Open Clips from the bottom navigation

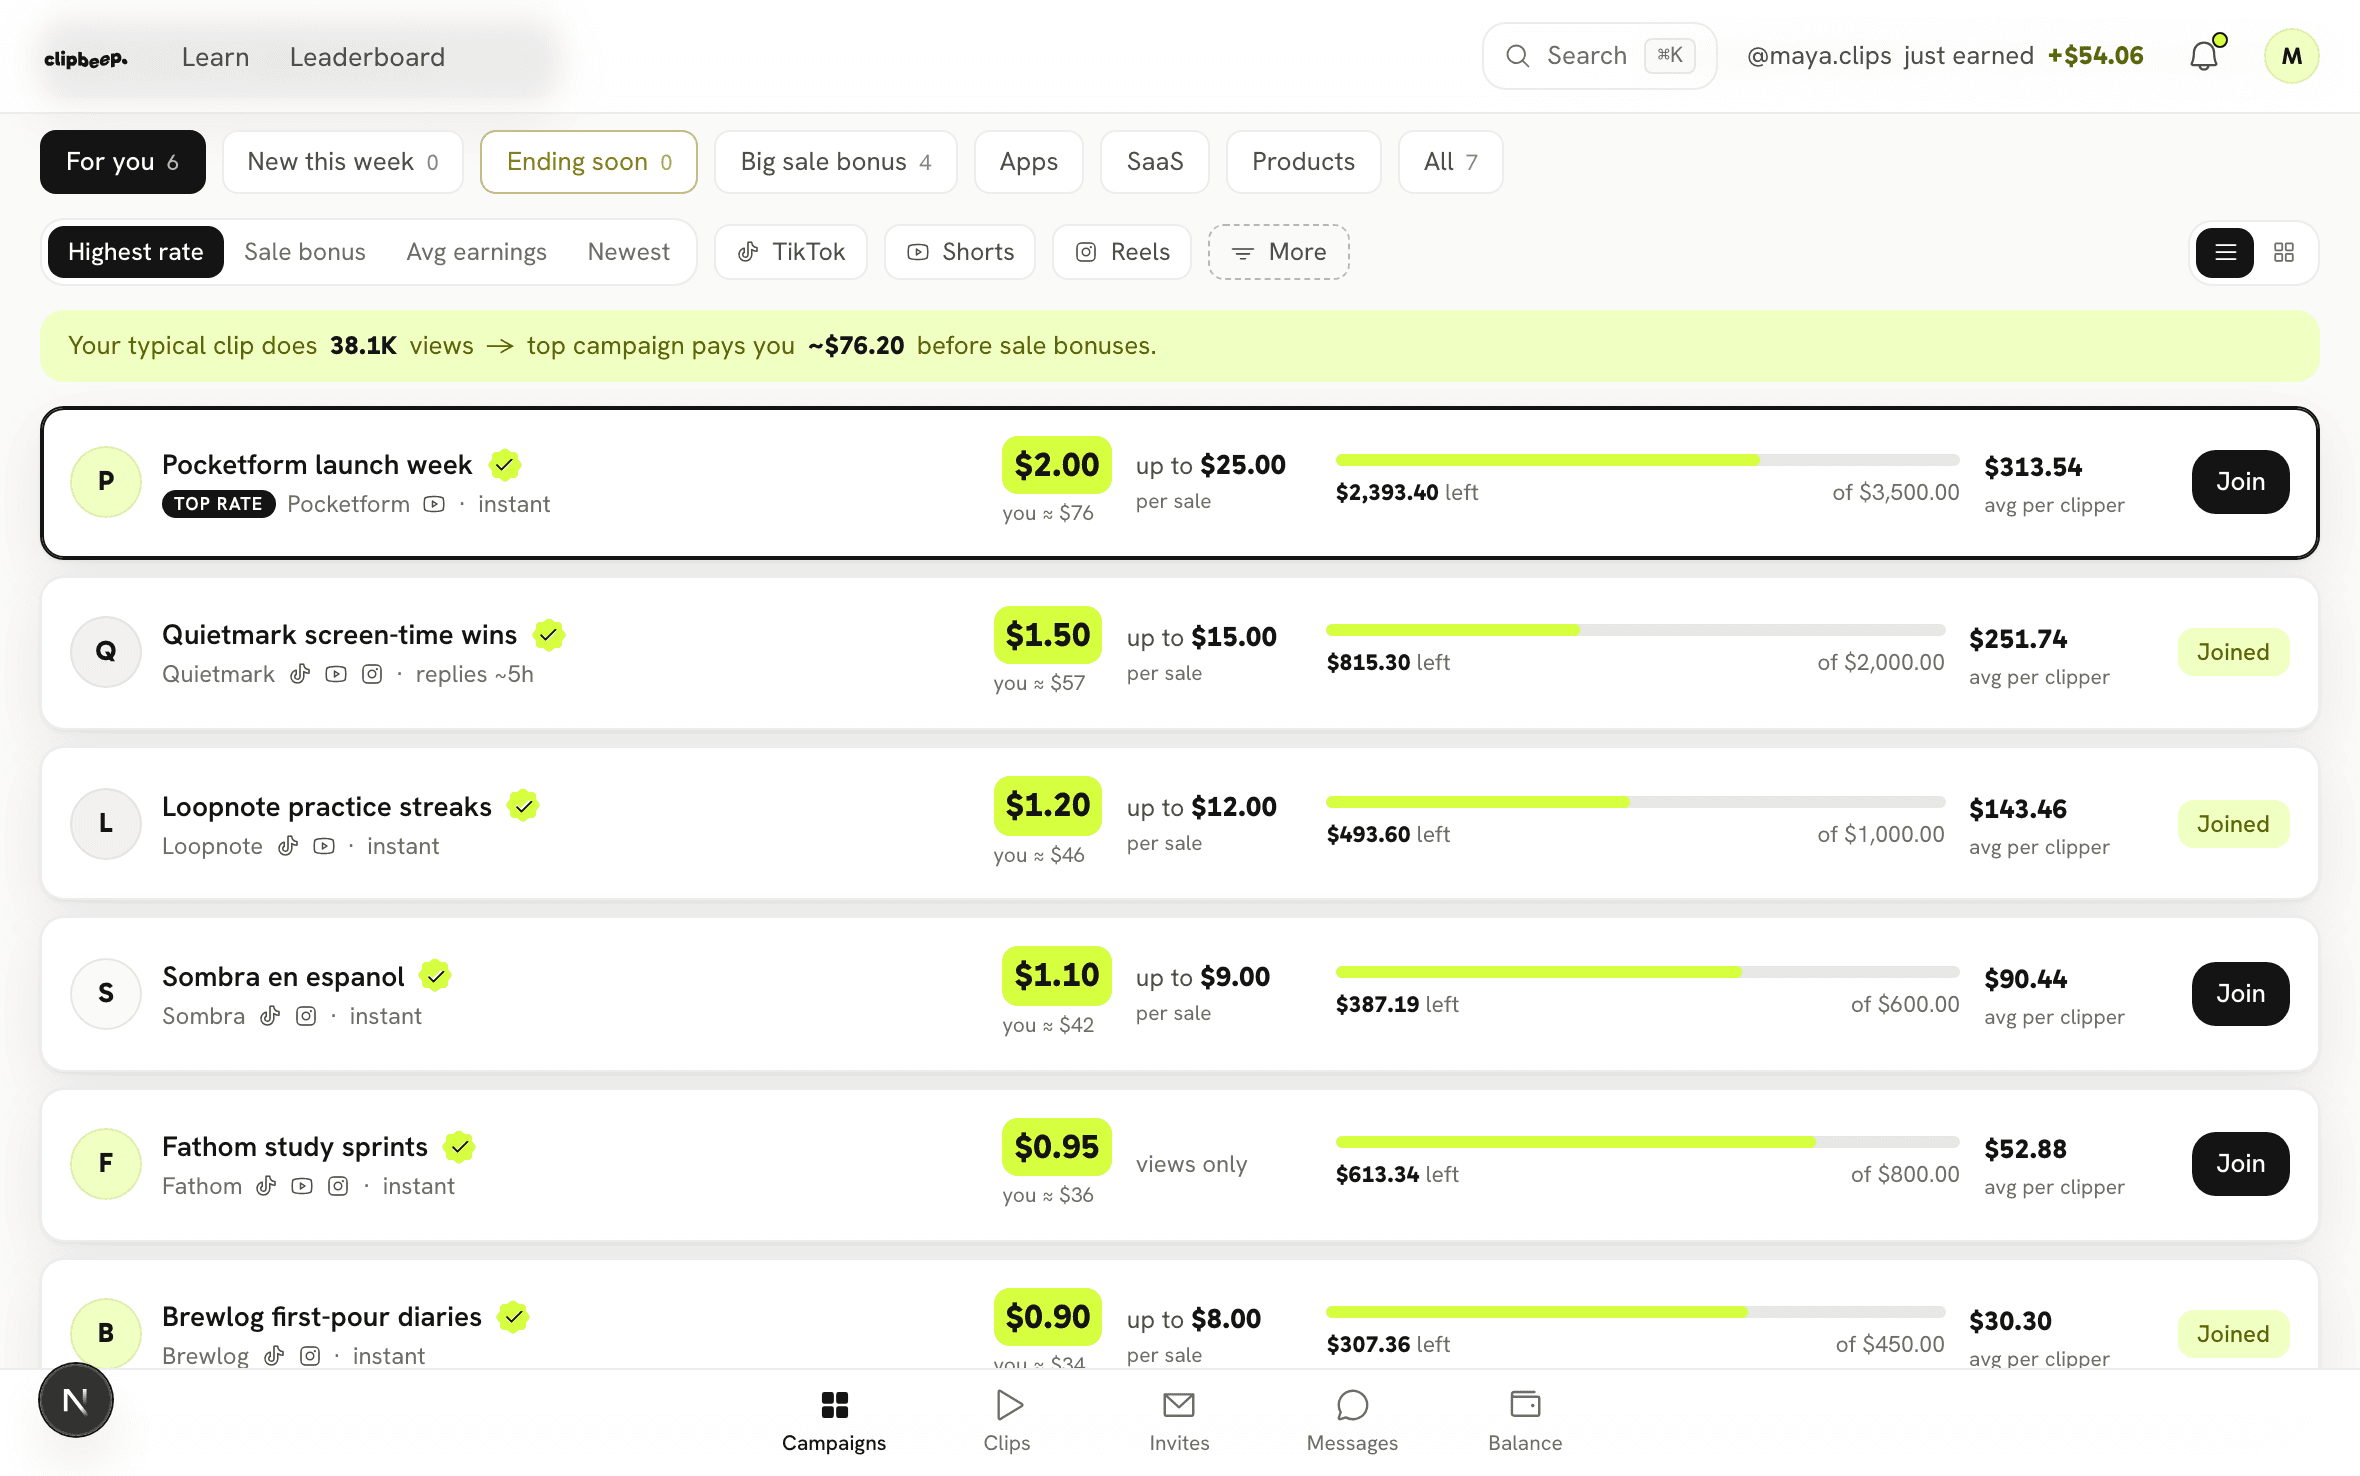[x=1007, y=1420]
